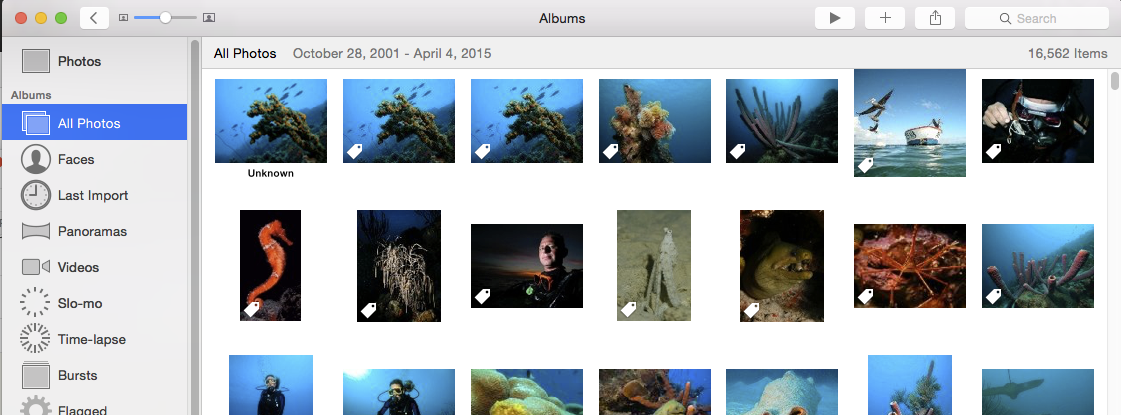Select the sandy camouflaged creature photo
Image resolution: width=1121 pixels, height=415 pixels.
tap(654, 265)
